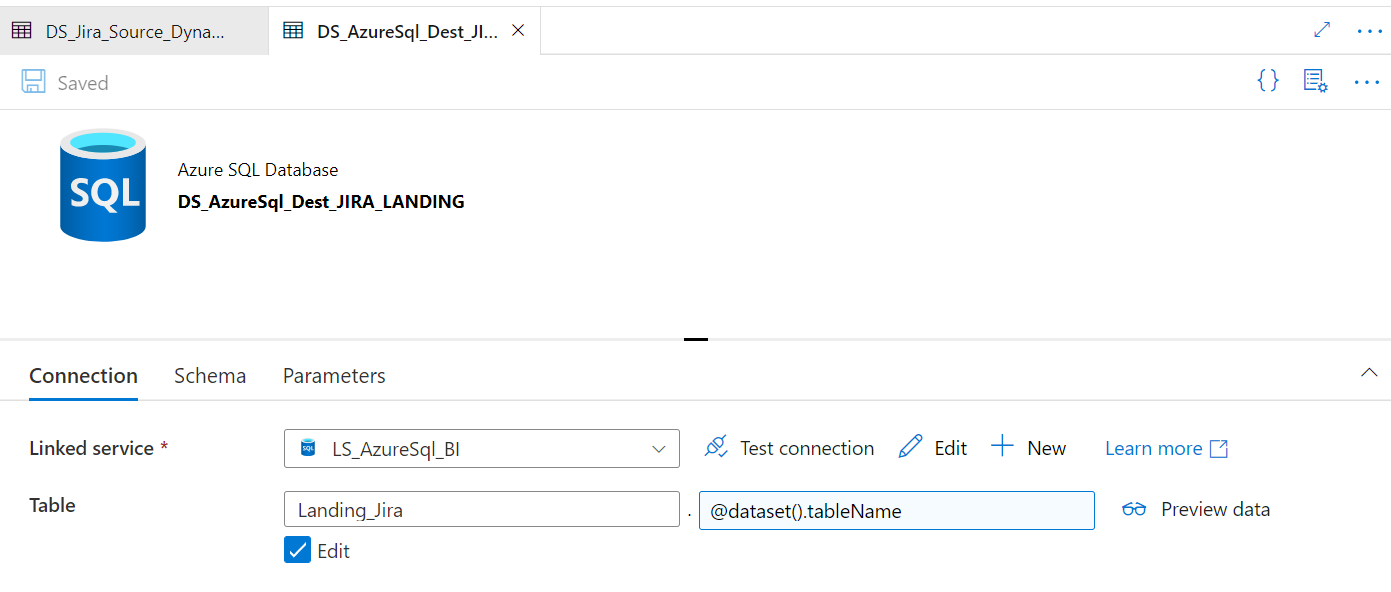Screen dimensions: 1391x592
Task: Click the Landing_Jira schema input field
Action: [x=482, y=510]
